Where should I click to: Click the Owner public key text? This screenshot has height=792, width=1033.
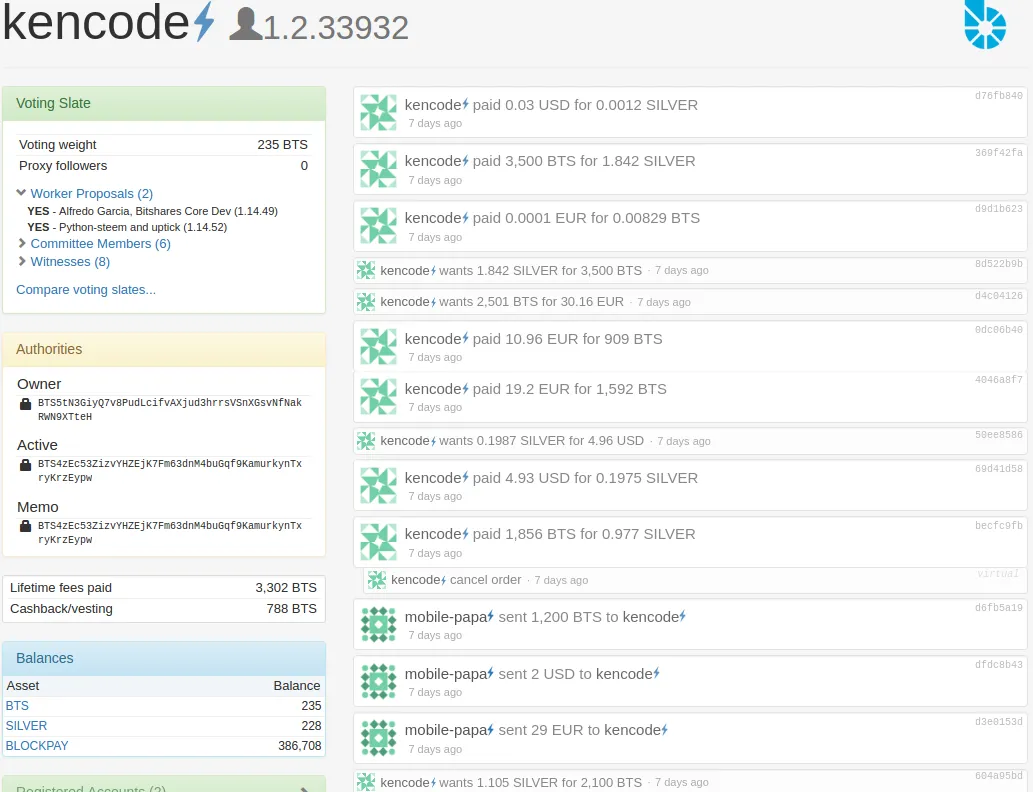tap(170, 410)
